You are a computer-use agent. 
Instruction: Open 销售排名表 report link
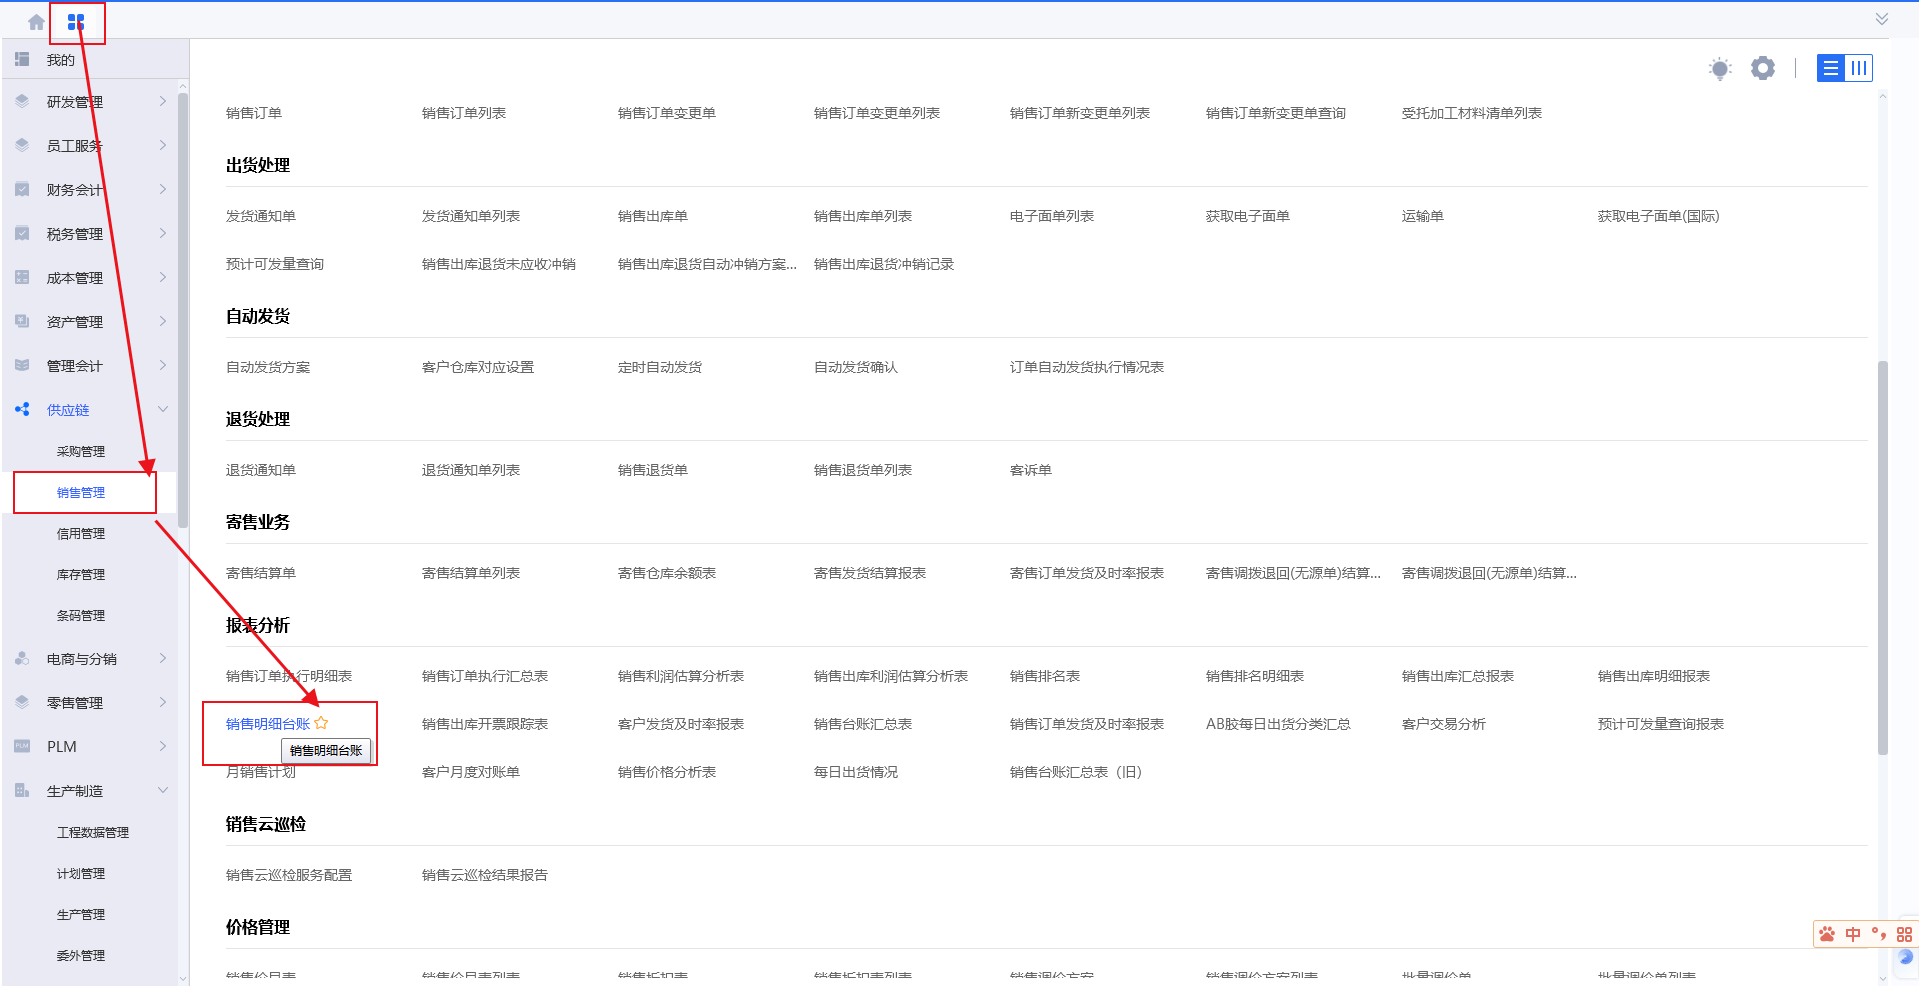(x=1044, y=676)
